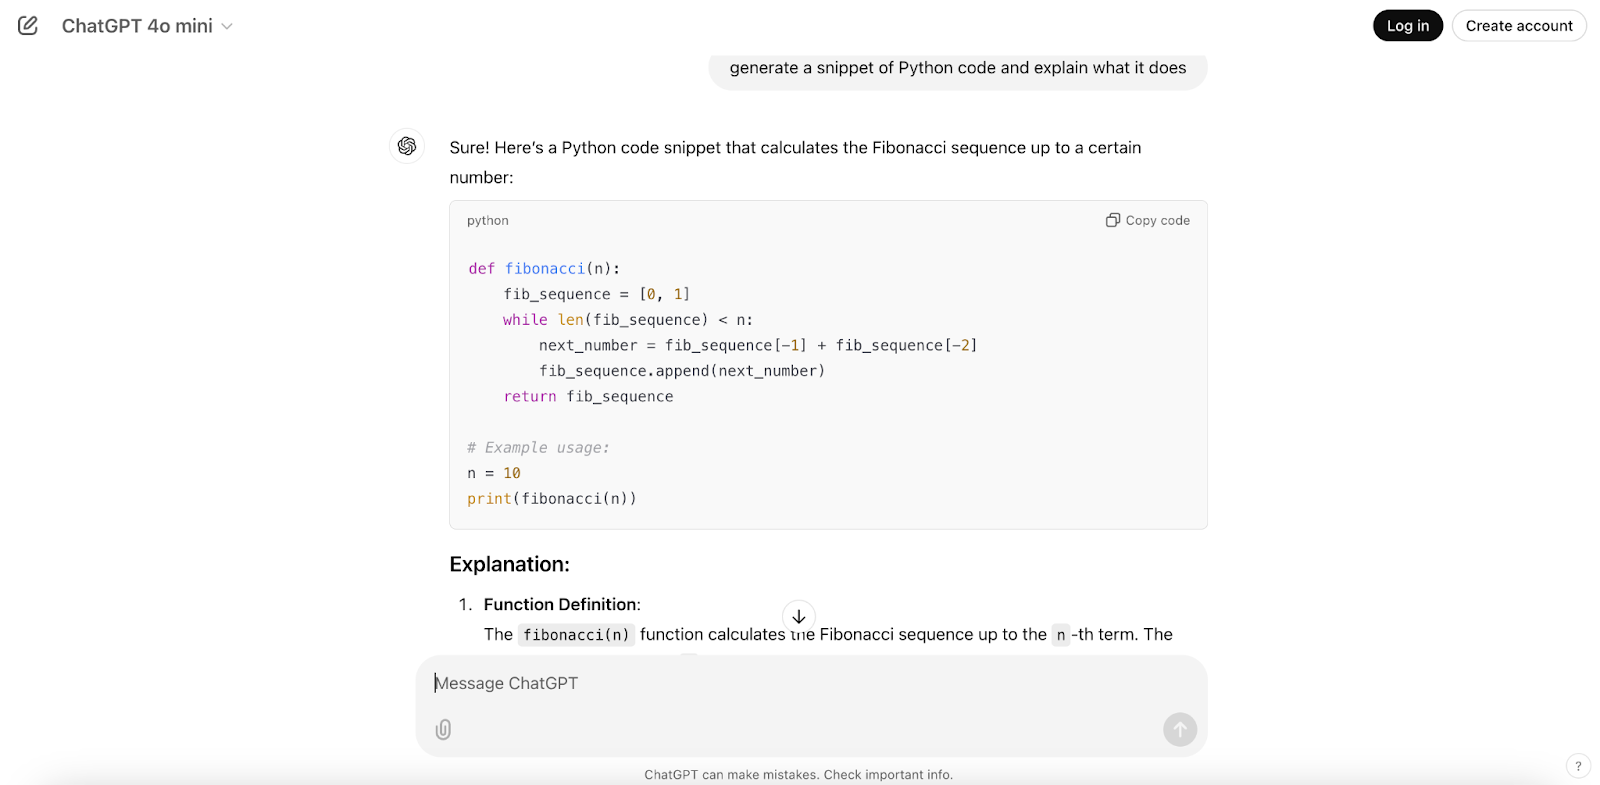This screenshot has width=1600, height=785.
Task: Copy the Python code with Copy code
Action: [x=1148, y=220]
